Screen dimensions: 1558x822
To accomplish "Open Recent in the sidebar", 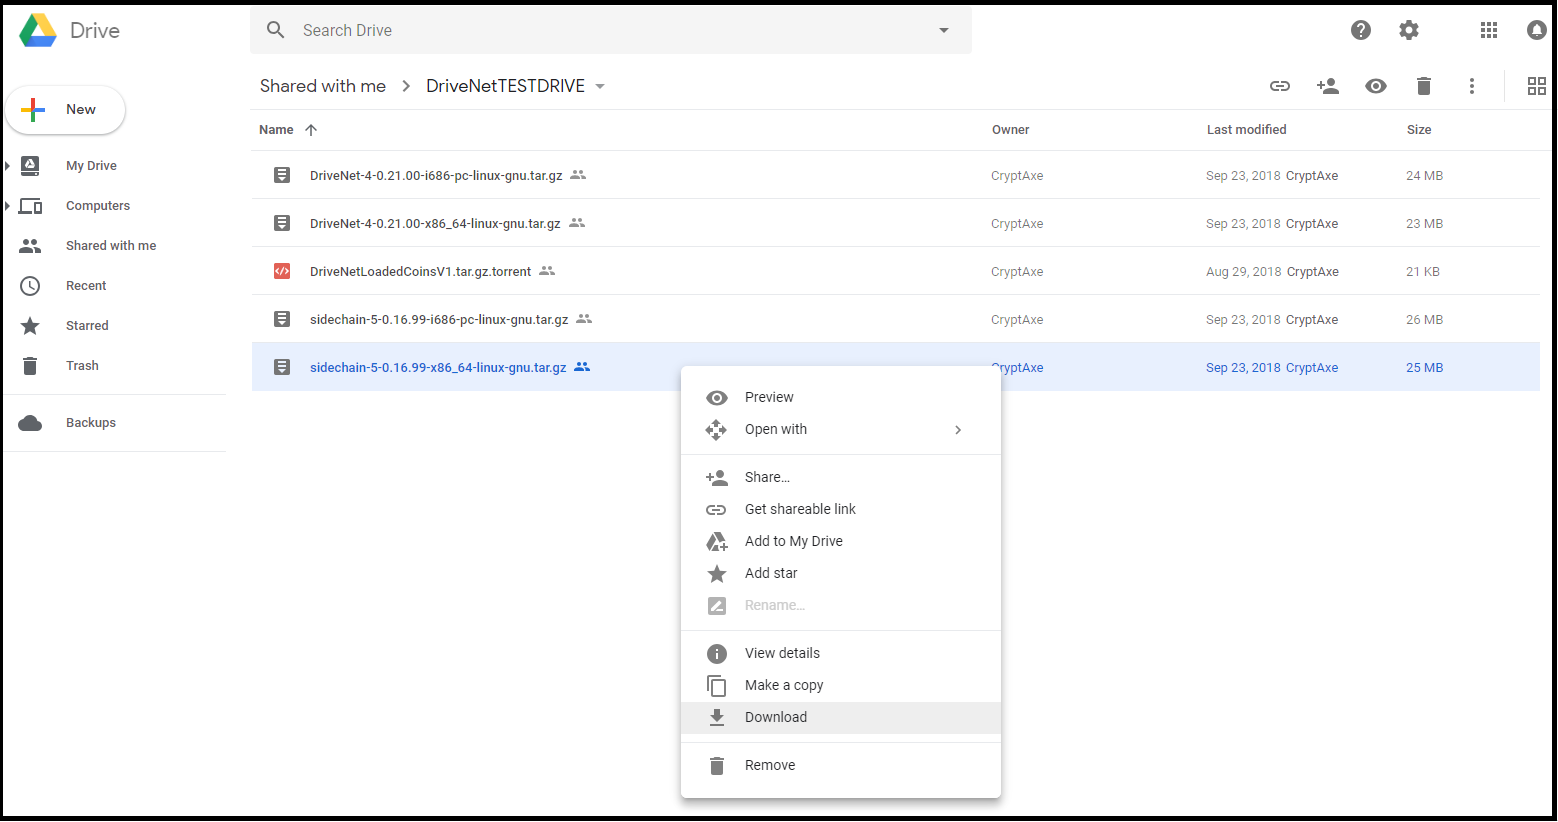I will pyautogui.click(x=86, y=286).
